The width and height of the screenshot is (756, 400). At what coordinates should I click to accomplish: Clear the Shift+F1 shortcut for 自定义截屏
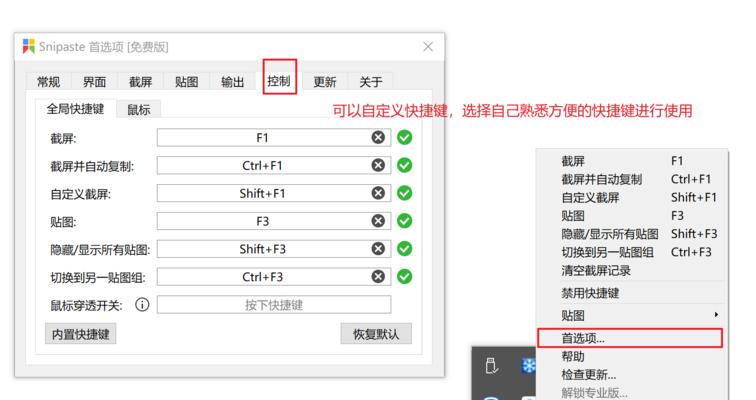[x=378, y=193]
